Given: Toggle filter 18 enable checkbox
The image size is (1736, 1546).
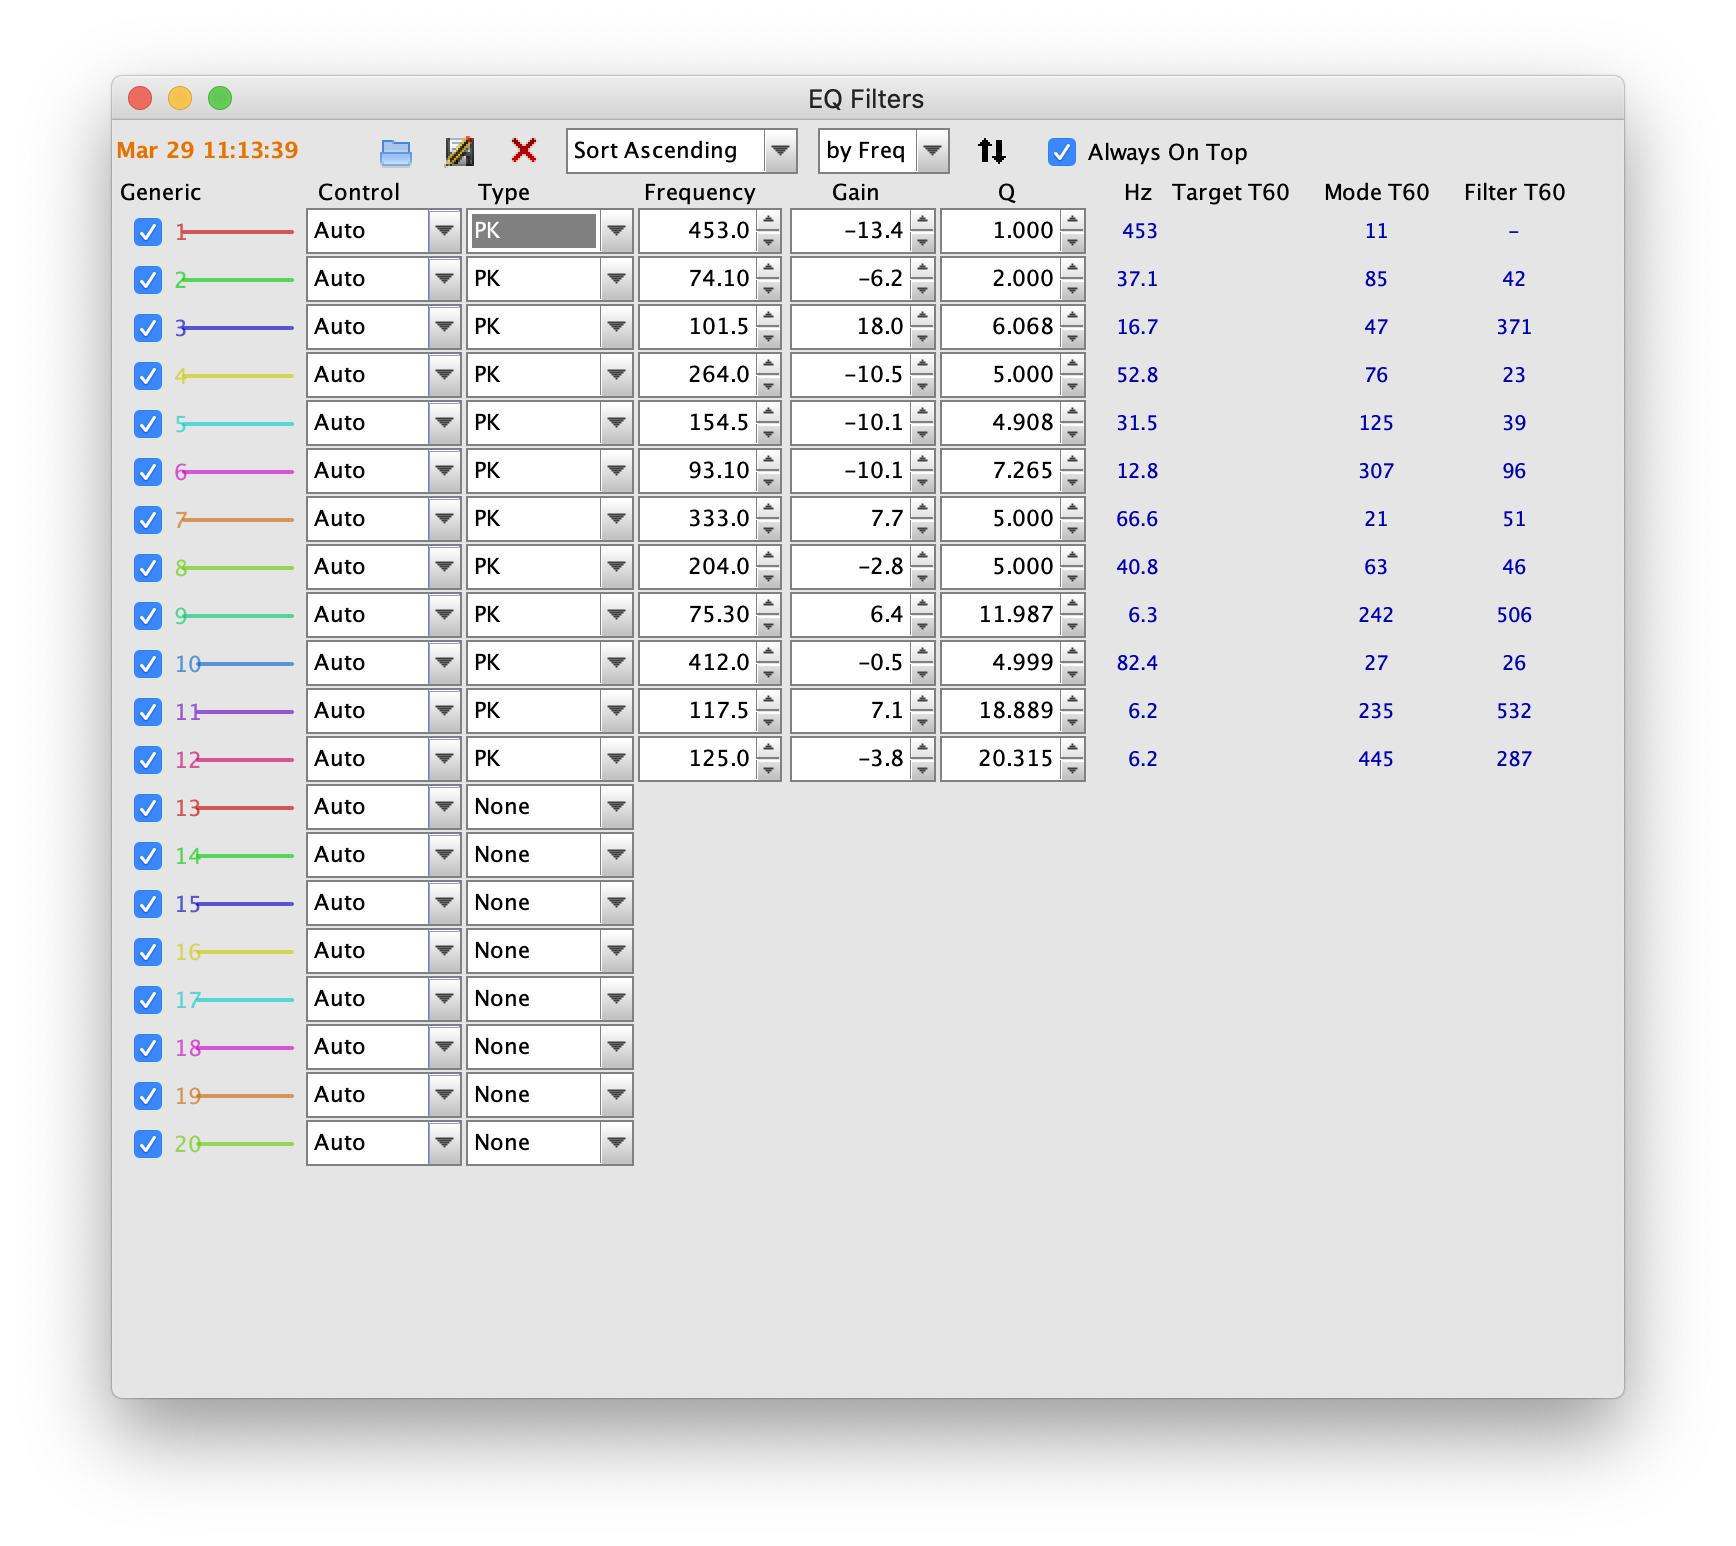Looking at the screenshot, I should click(148, 1048).
